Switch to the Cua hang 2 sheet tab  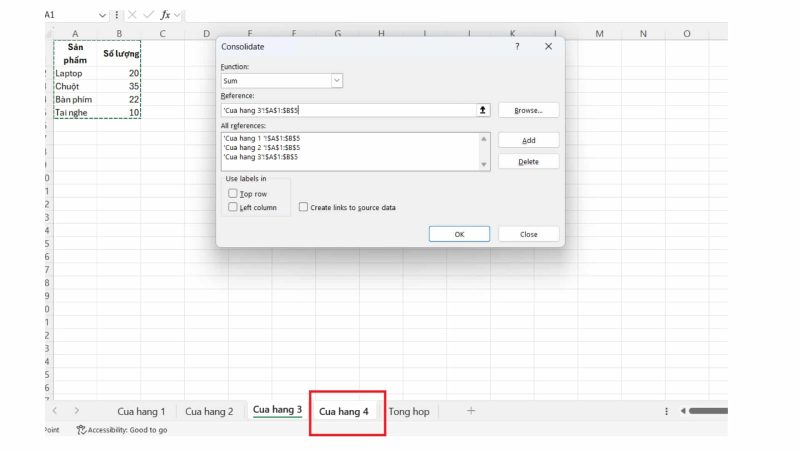[209, 412]
